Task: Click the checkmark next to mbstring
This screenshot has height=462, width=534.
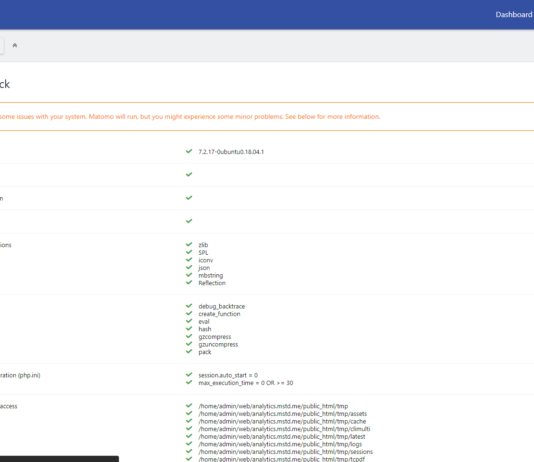Action: (189, 275)
